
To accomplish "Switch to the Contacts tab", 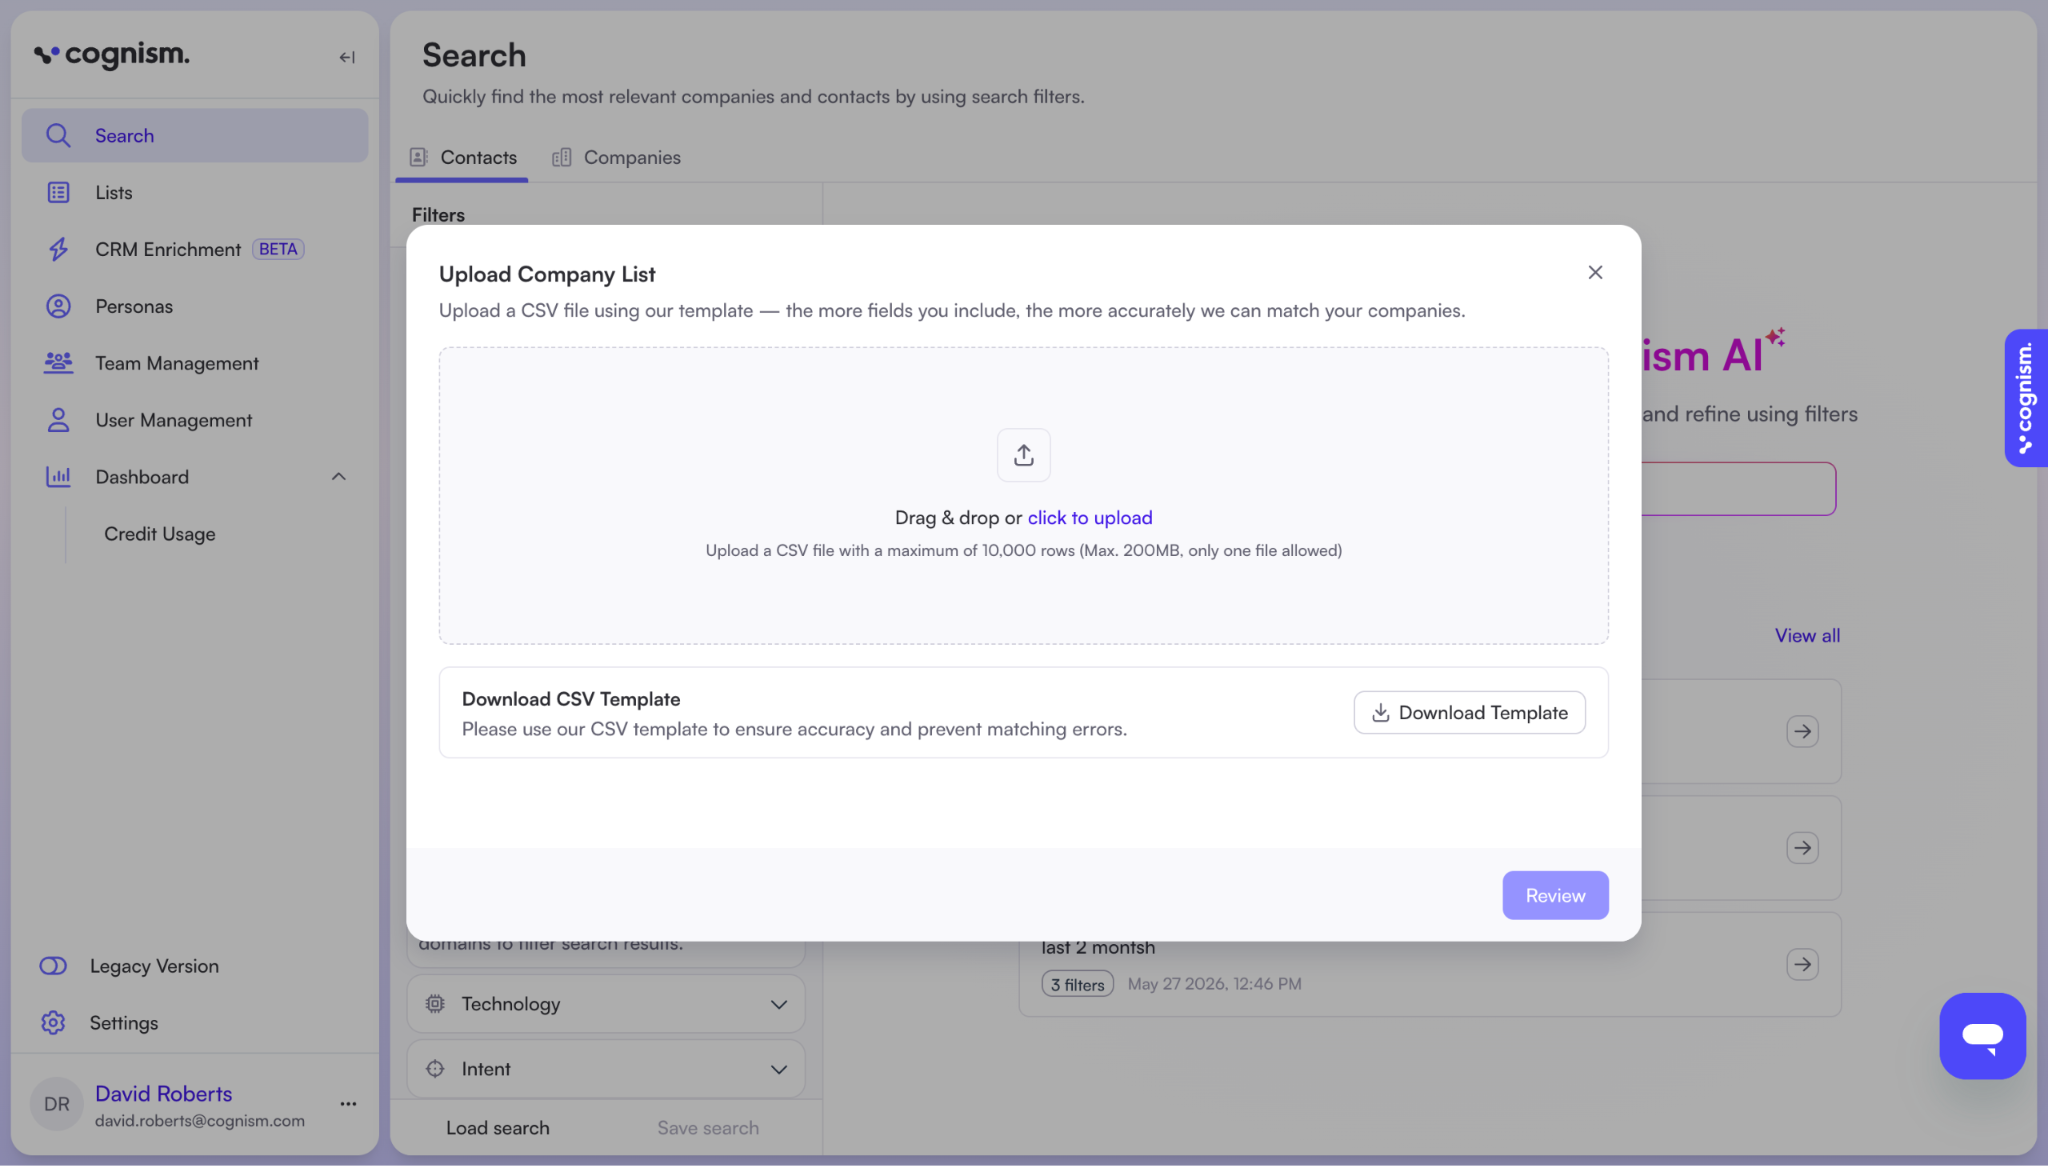I will (462, 158).
